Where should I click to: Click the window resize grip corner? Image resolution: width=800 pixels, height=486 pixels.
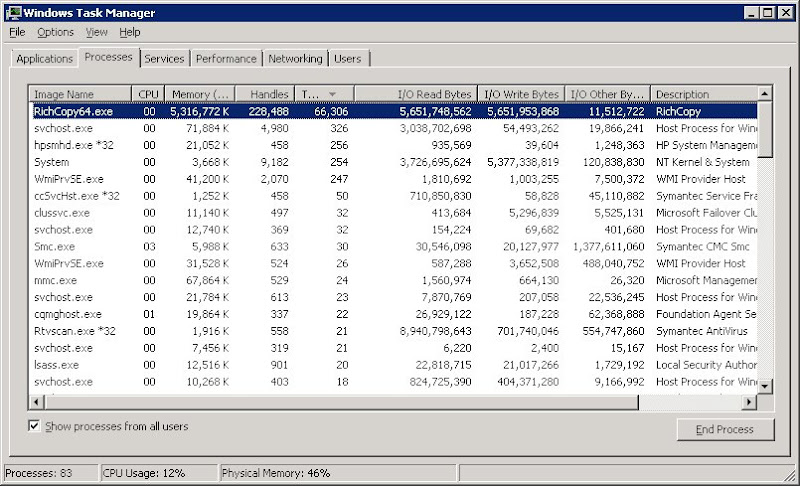point(790,475)
